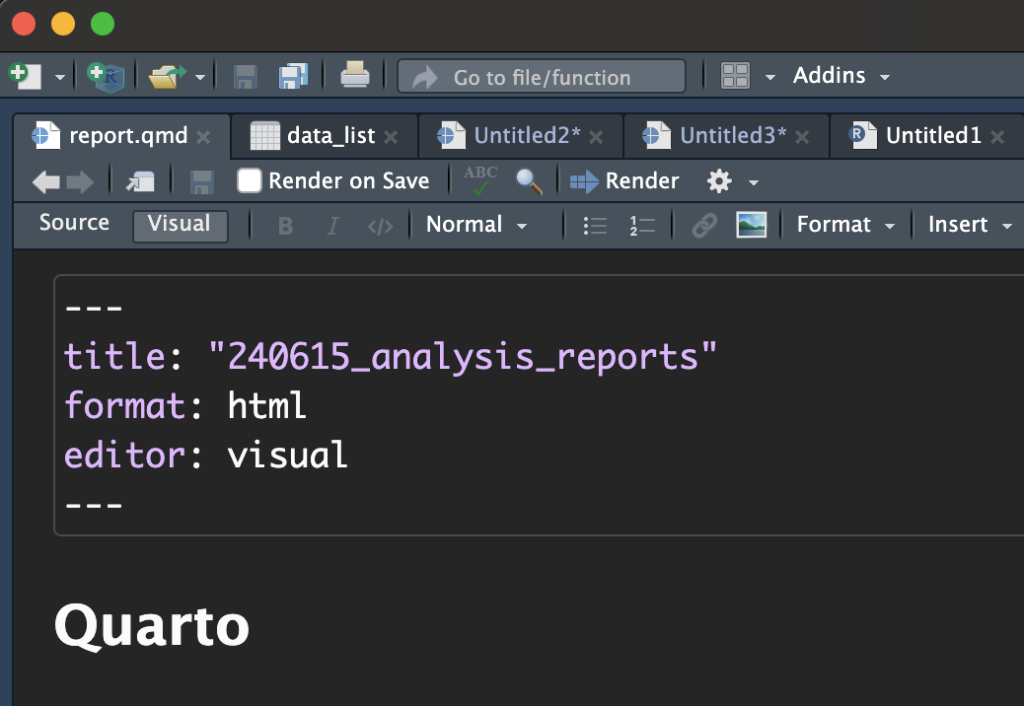Viewport: 1024px width, 706px height.
Task: Click the Insert Image icon
Action: click(751, 225)
